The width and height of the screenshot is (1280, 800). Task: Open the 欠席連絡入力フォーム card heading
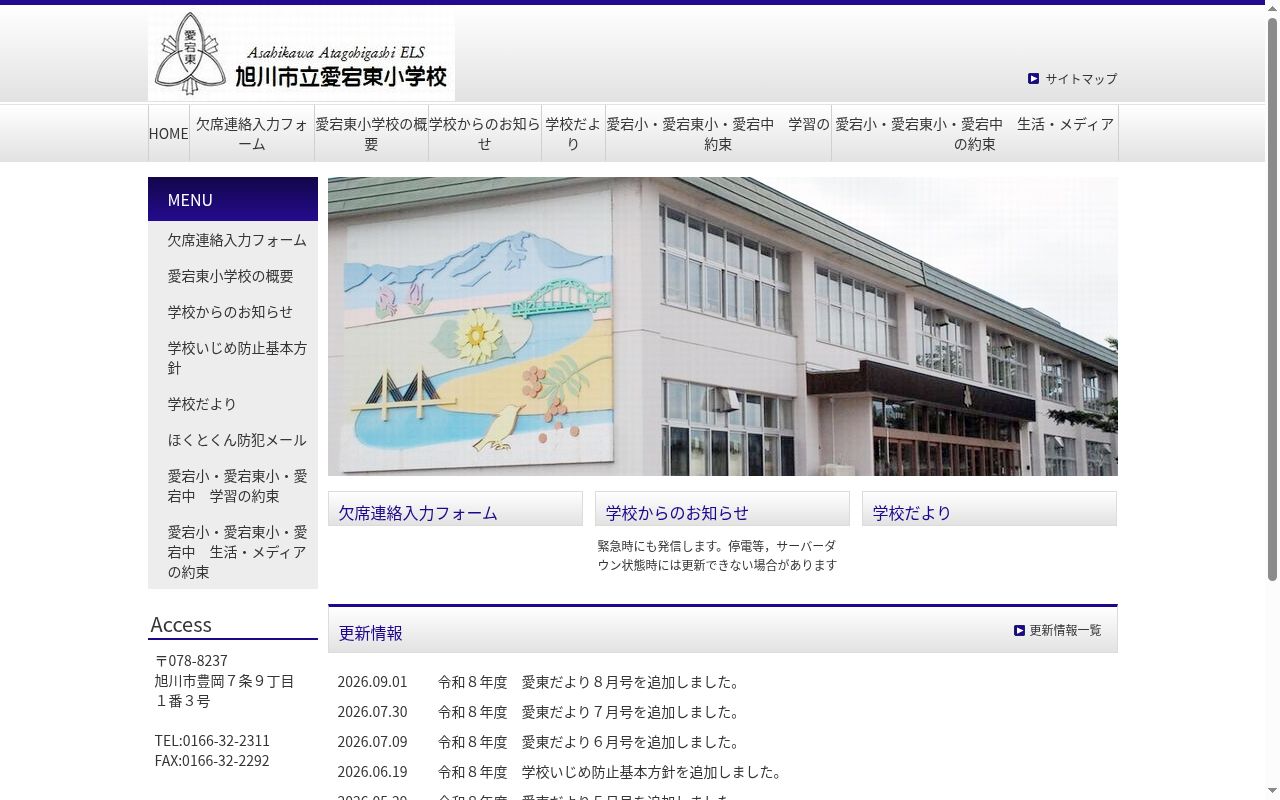tap(418, 513)
